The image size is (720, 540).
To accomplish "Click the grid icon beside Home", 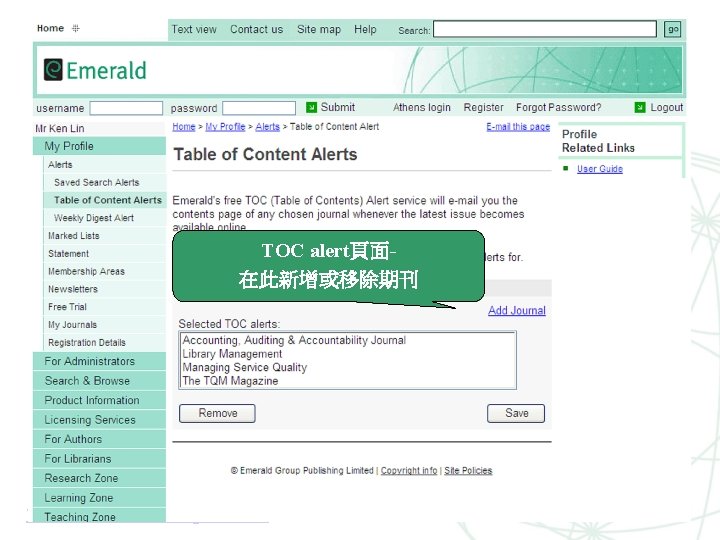I will [76, 28].
